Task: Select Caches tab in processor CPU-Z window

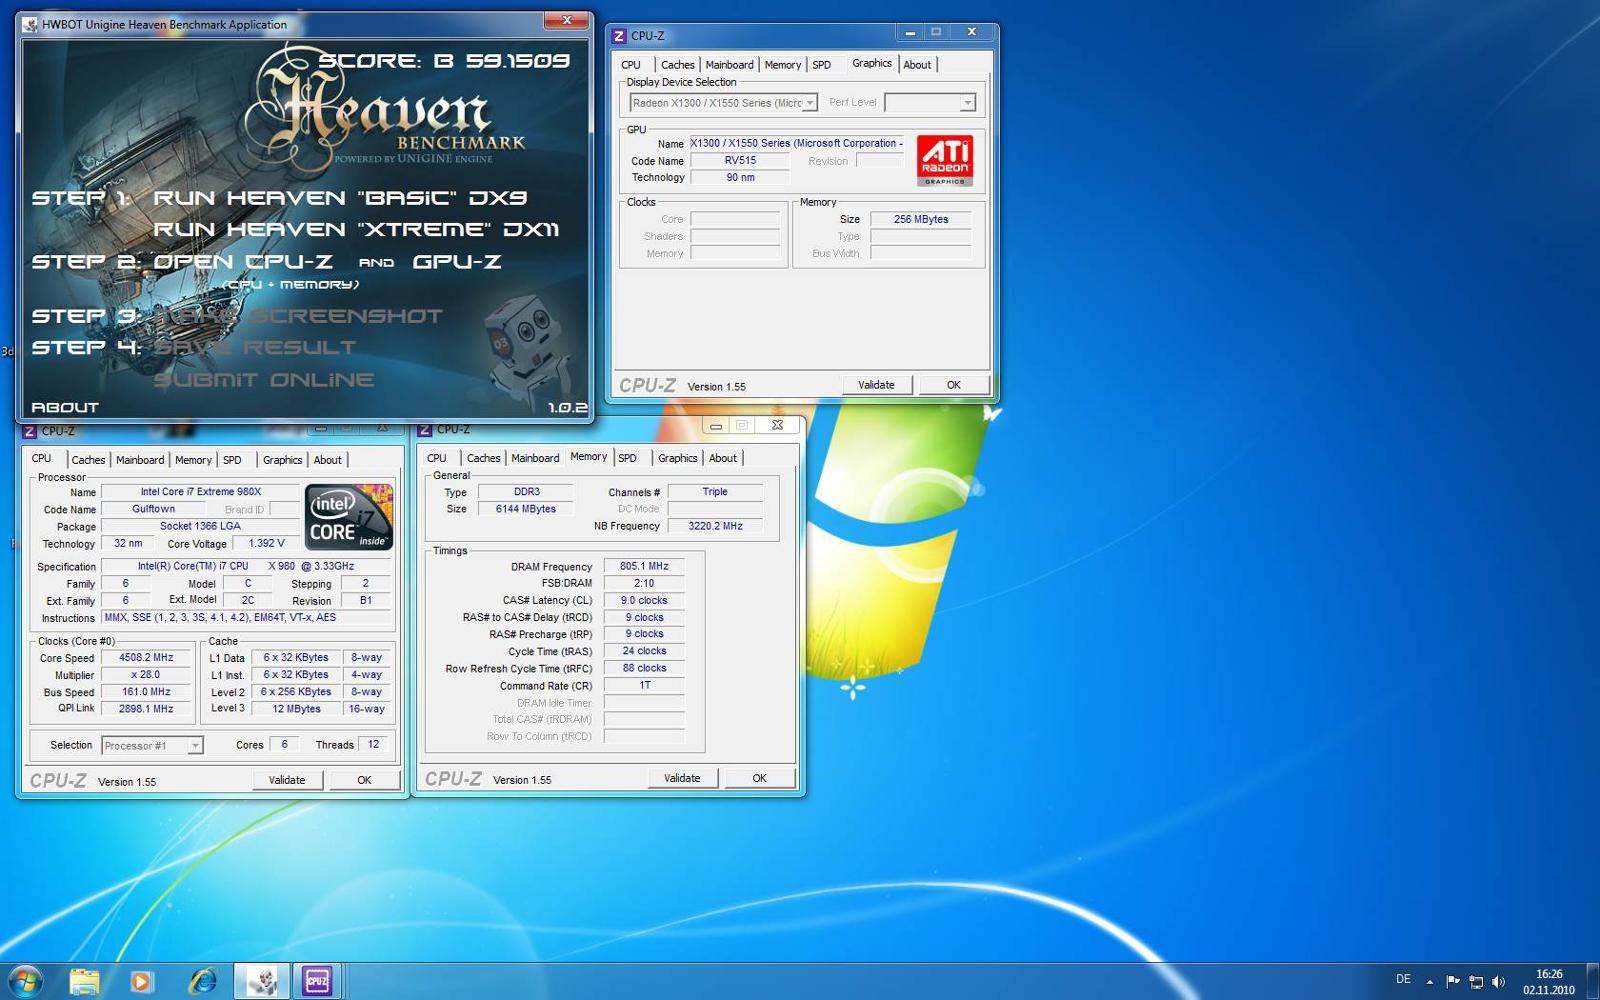Action: [x=88, y=460]
